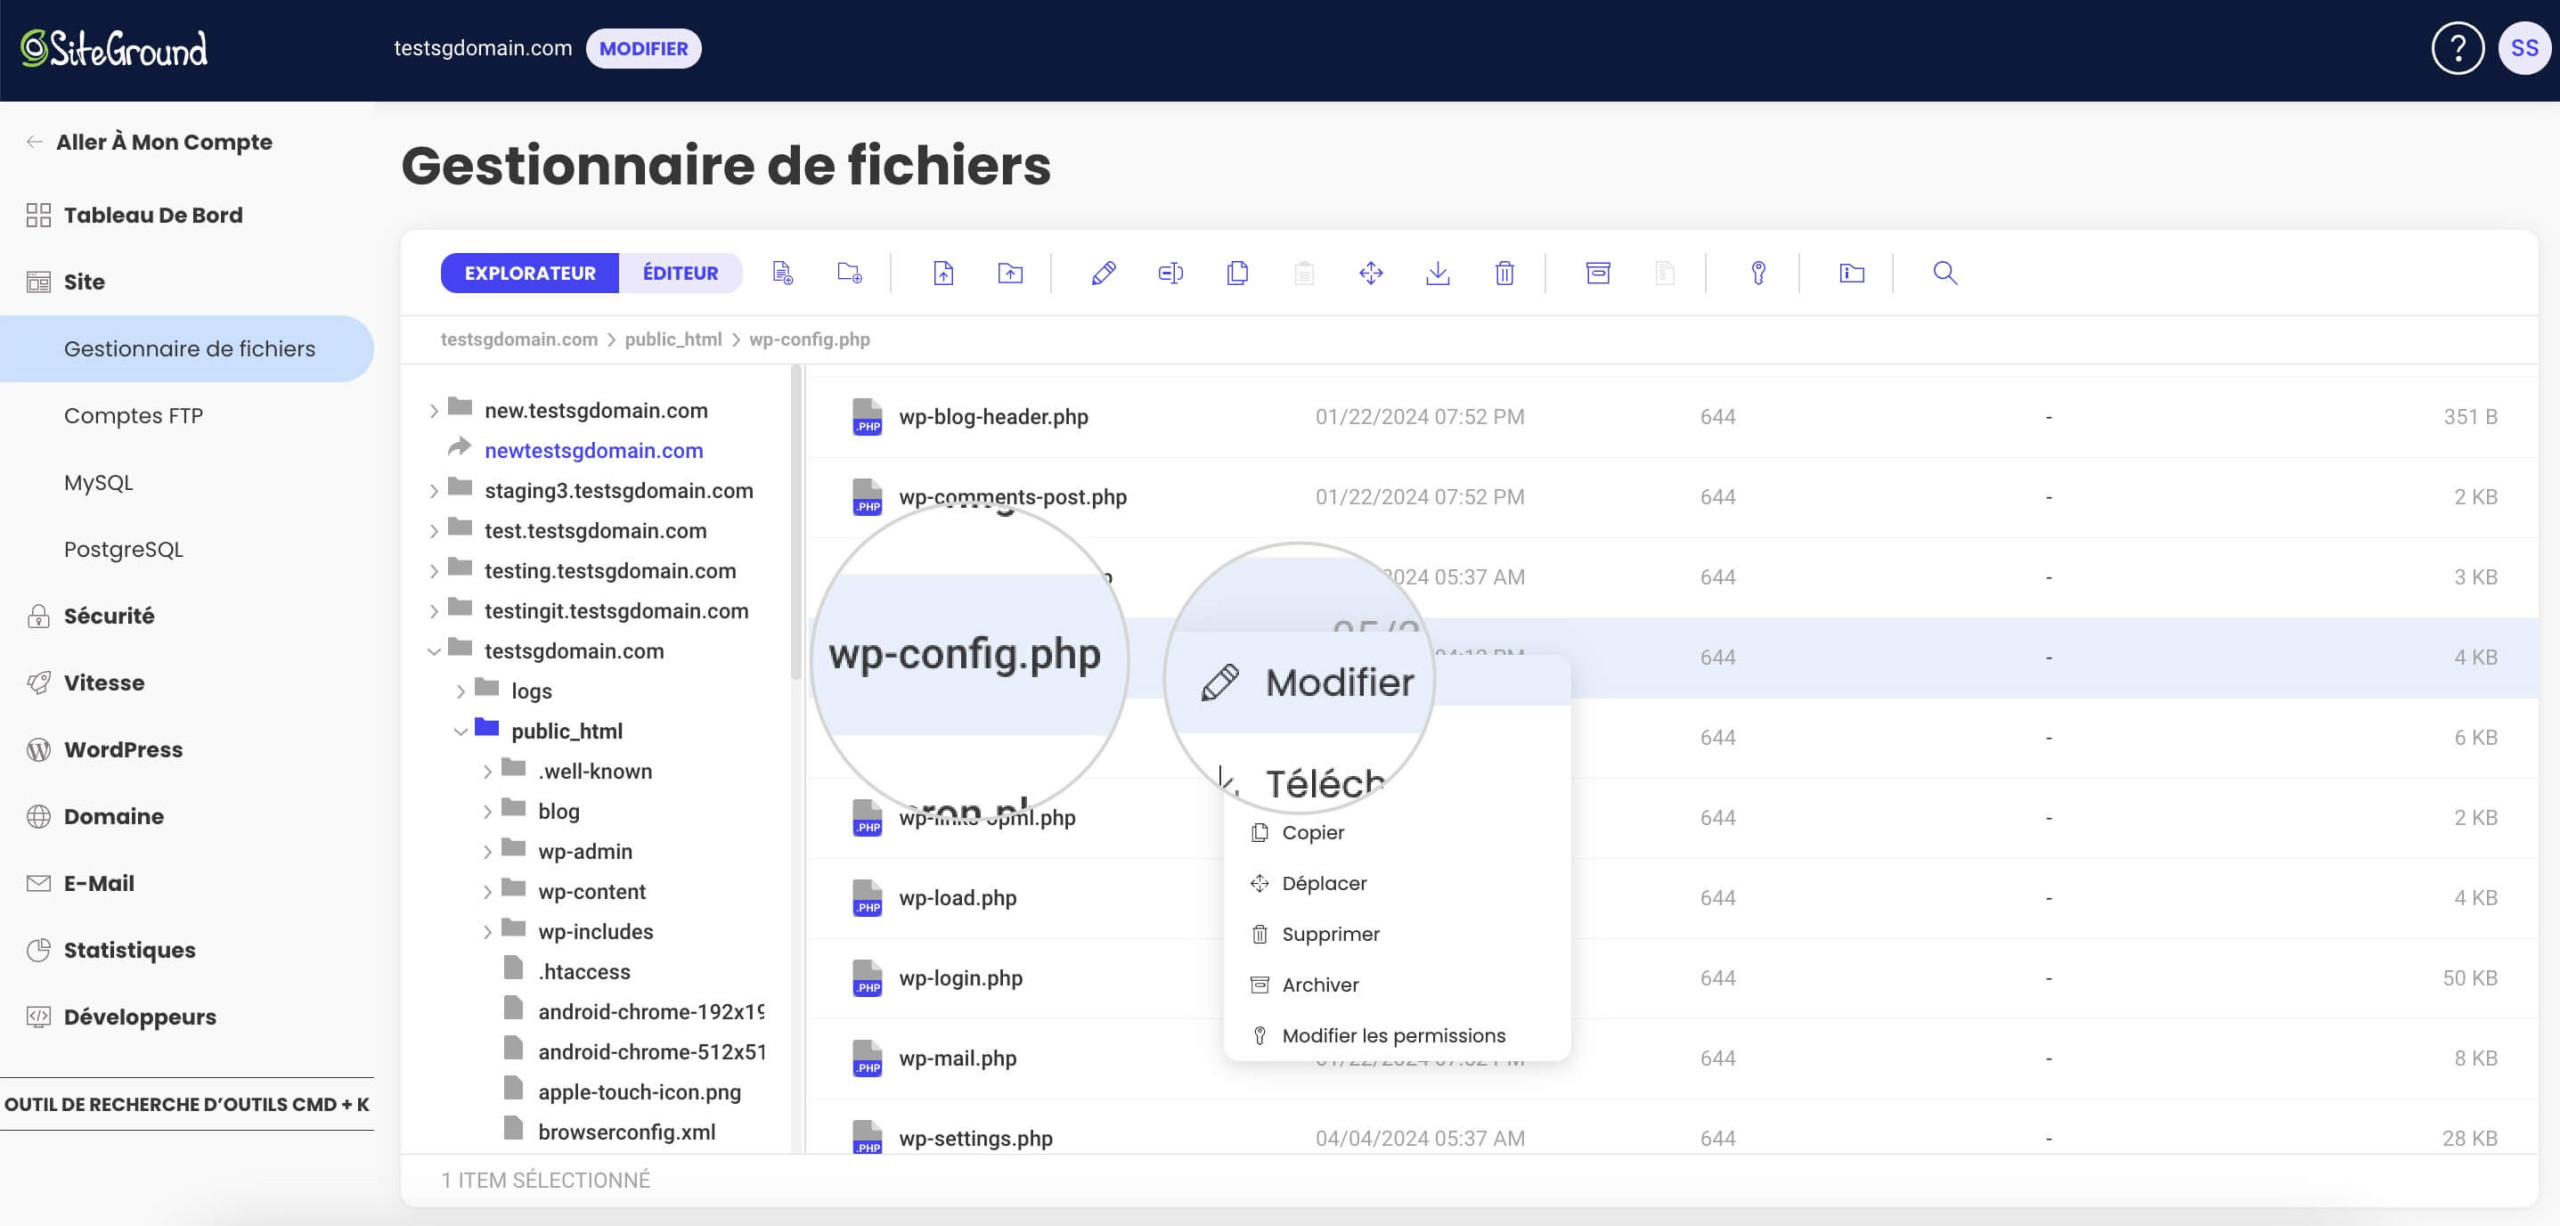Screen dimensions: 2560x1226
Task: Click the move arrows toolbar icon
Action: click(1371, 273)
